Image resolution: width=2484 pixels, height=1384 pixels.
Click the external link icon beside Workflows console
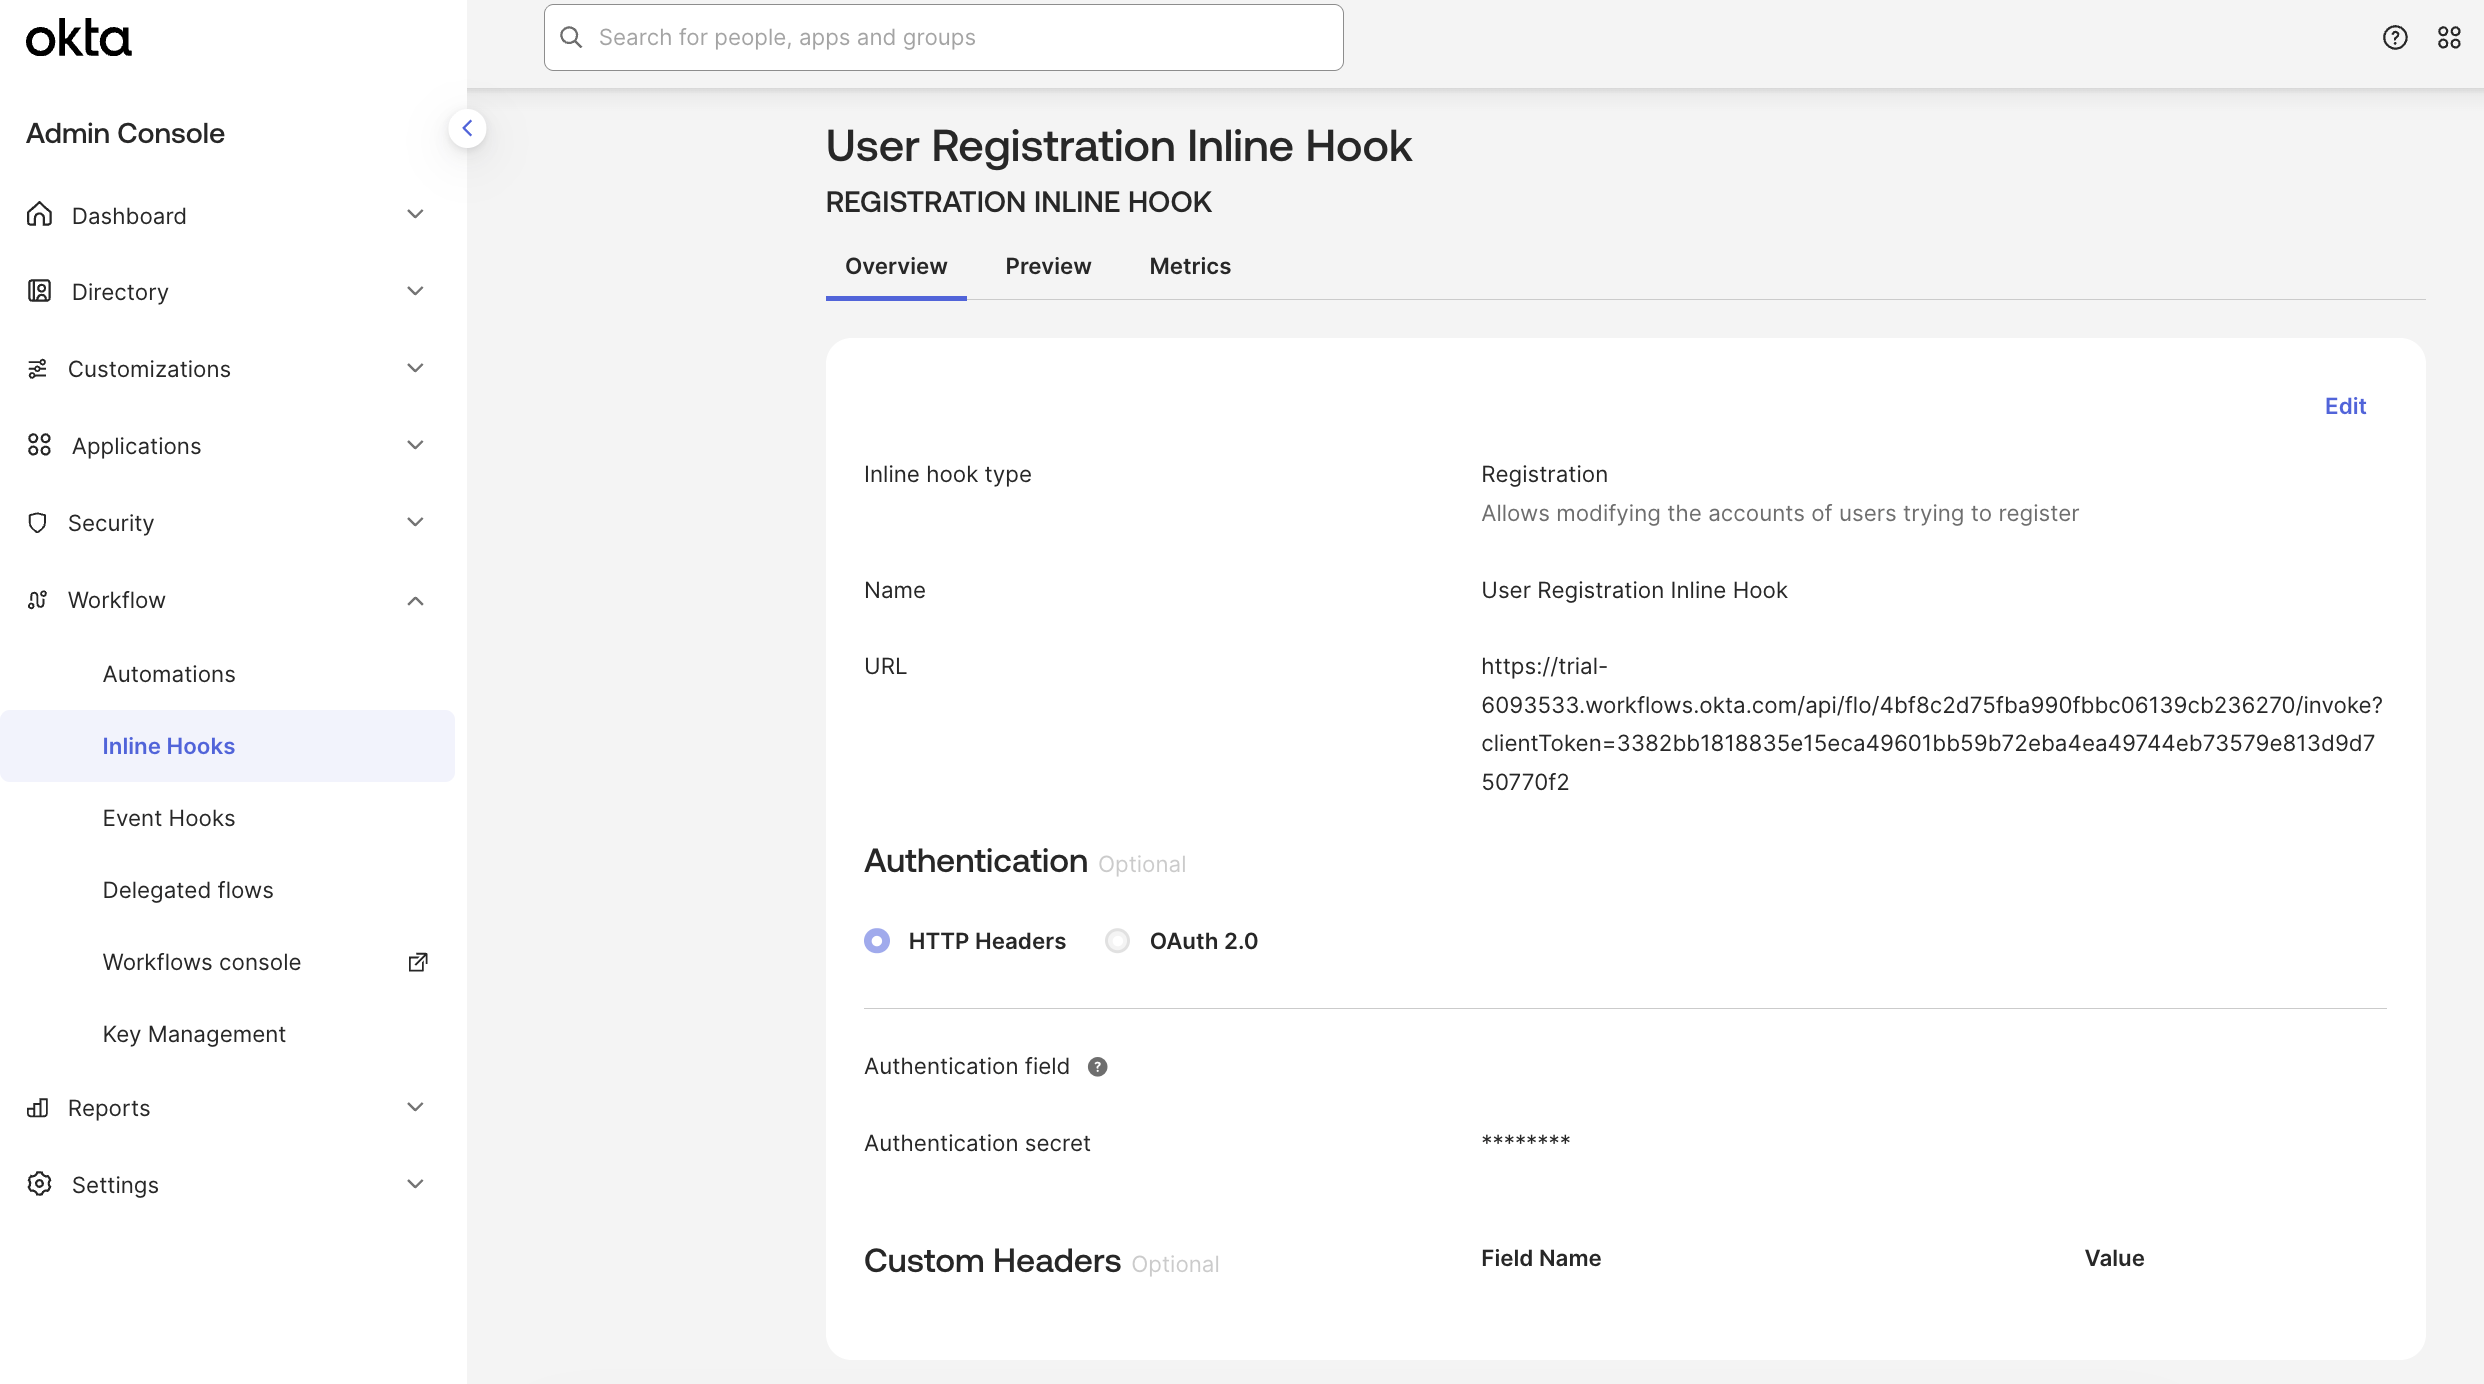418,962
